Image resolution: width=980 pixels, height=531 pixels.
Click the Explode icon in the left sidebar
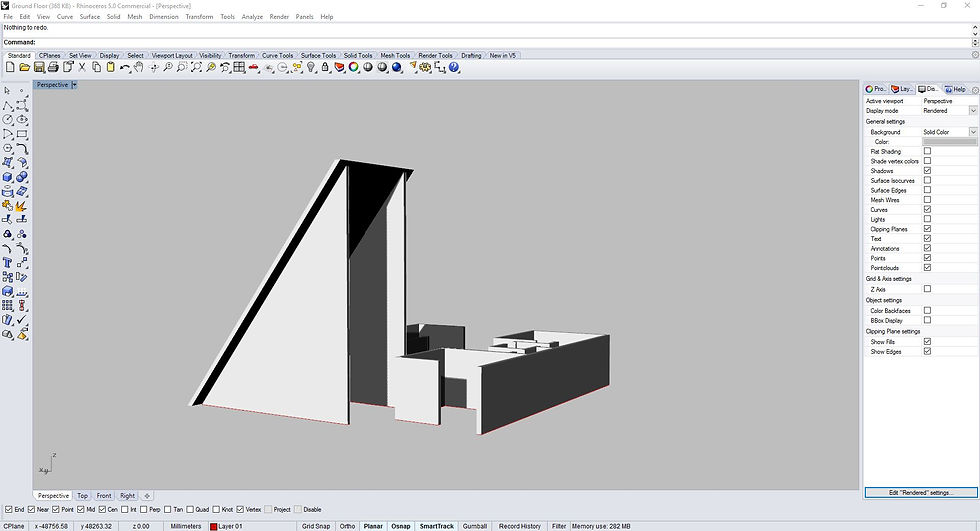[22, 206]
